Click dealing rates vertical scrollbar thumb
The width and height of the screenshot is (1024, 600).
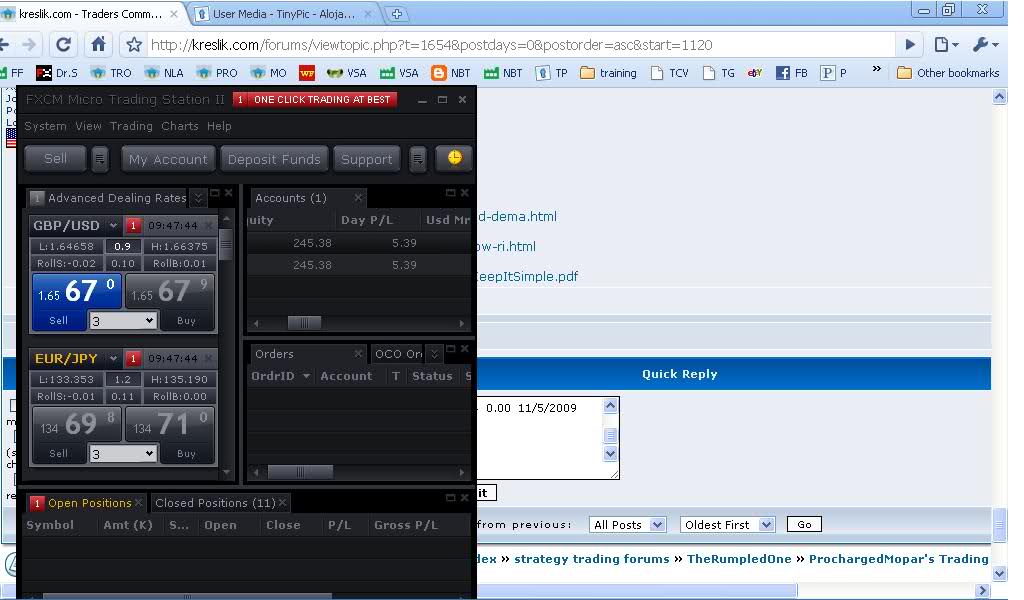click(x=226, y=244)
